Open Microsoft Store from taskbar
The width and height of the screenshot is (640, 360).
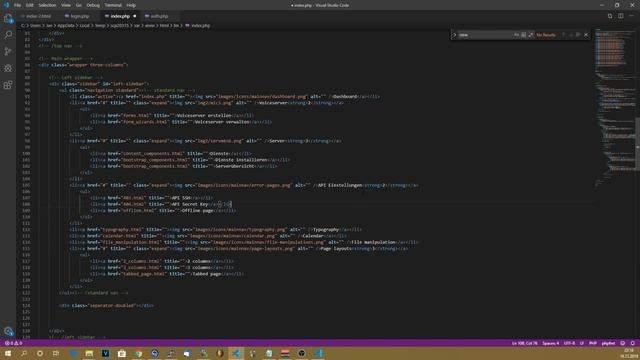(x=122, y=353)
